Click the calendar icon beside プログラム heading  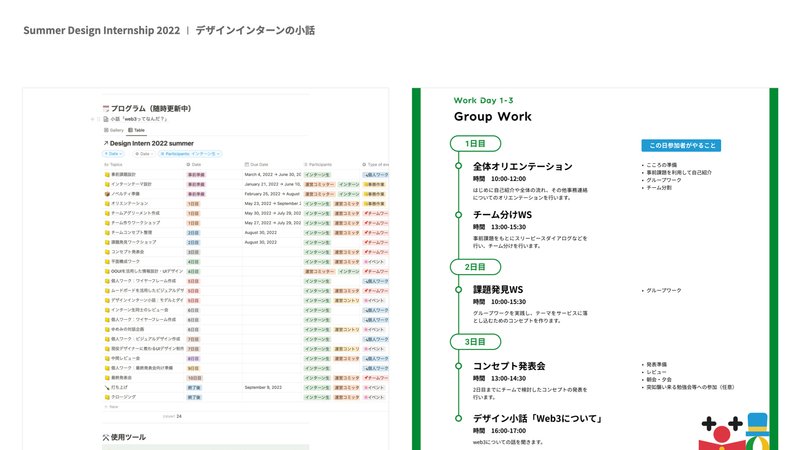tap(106, 109)
